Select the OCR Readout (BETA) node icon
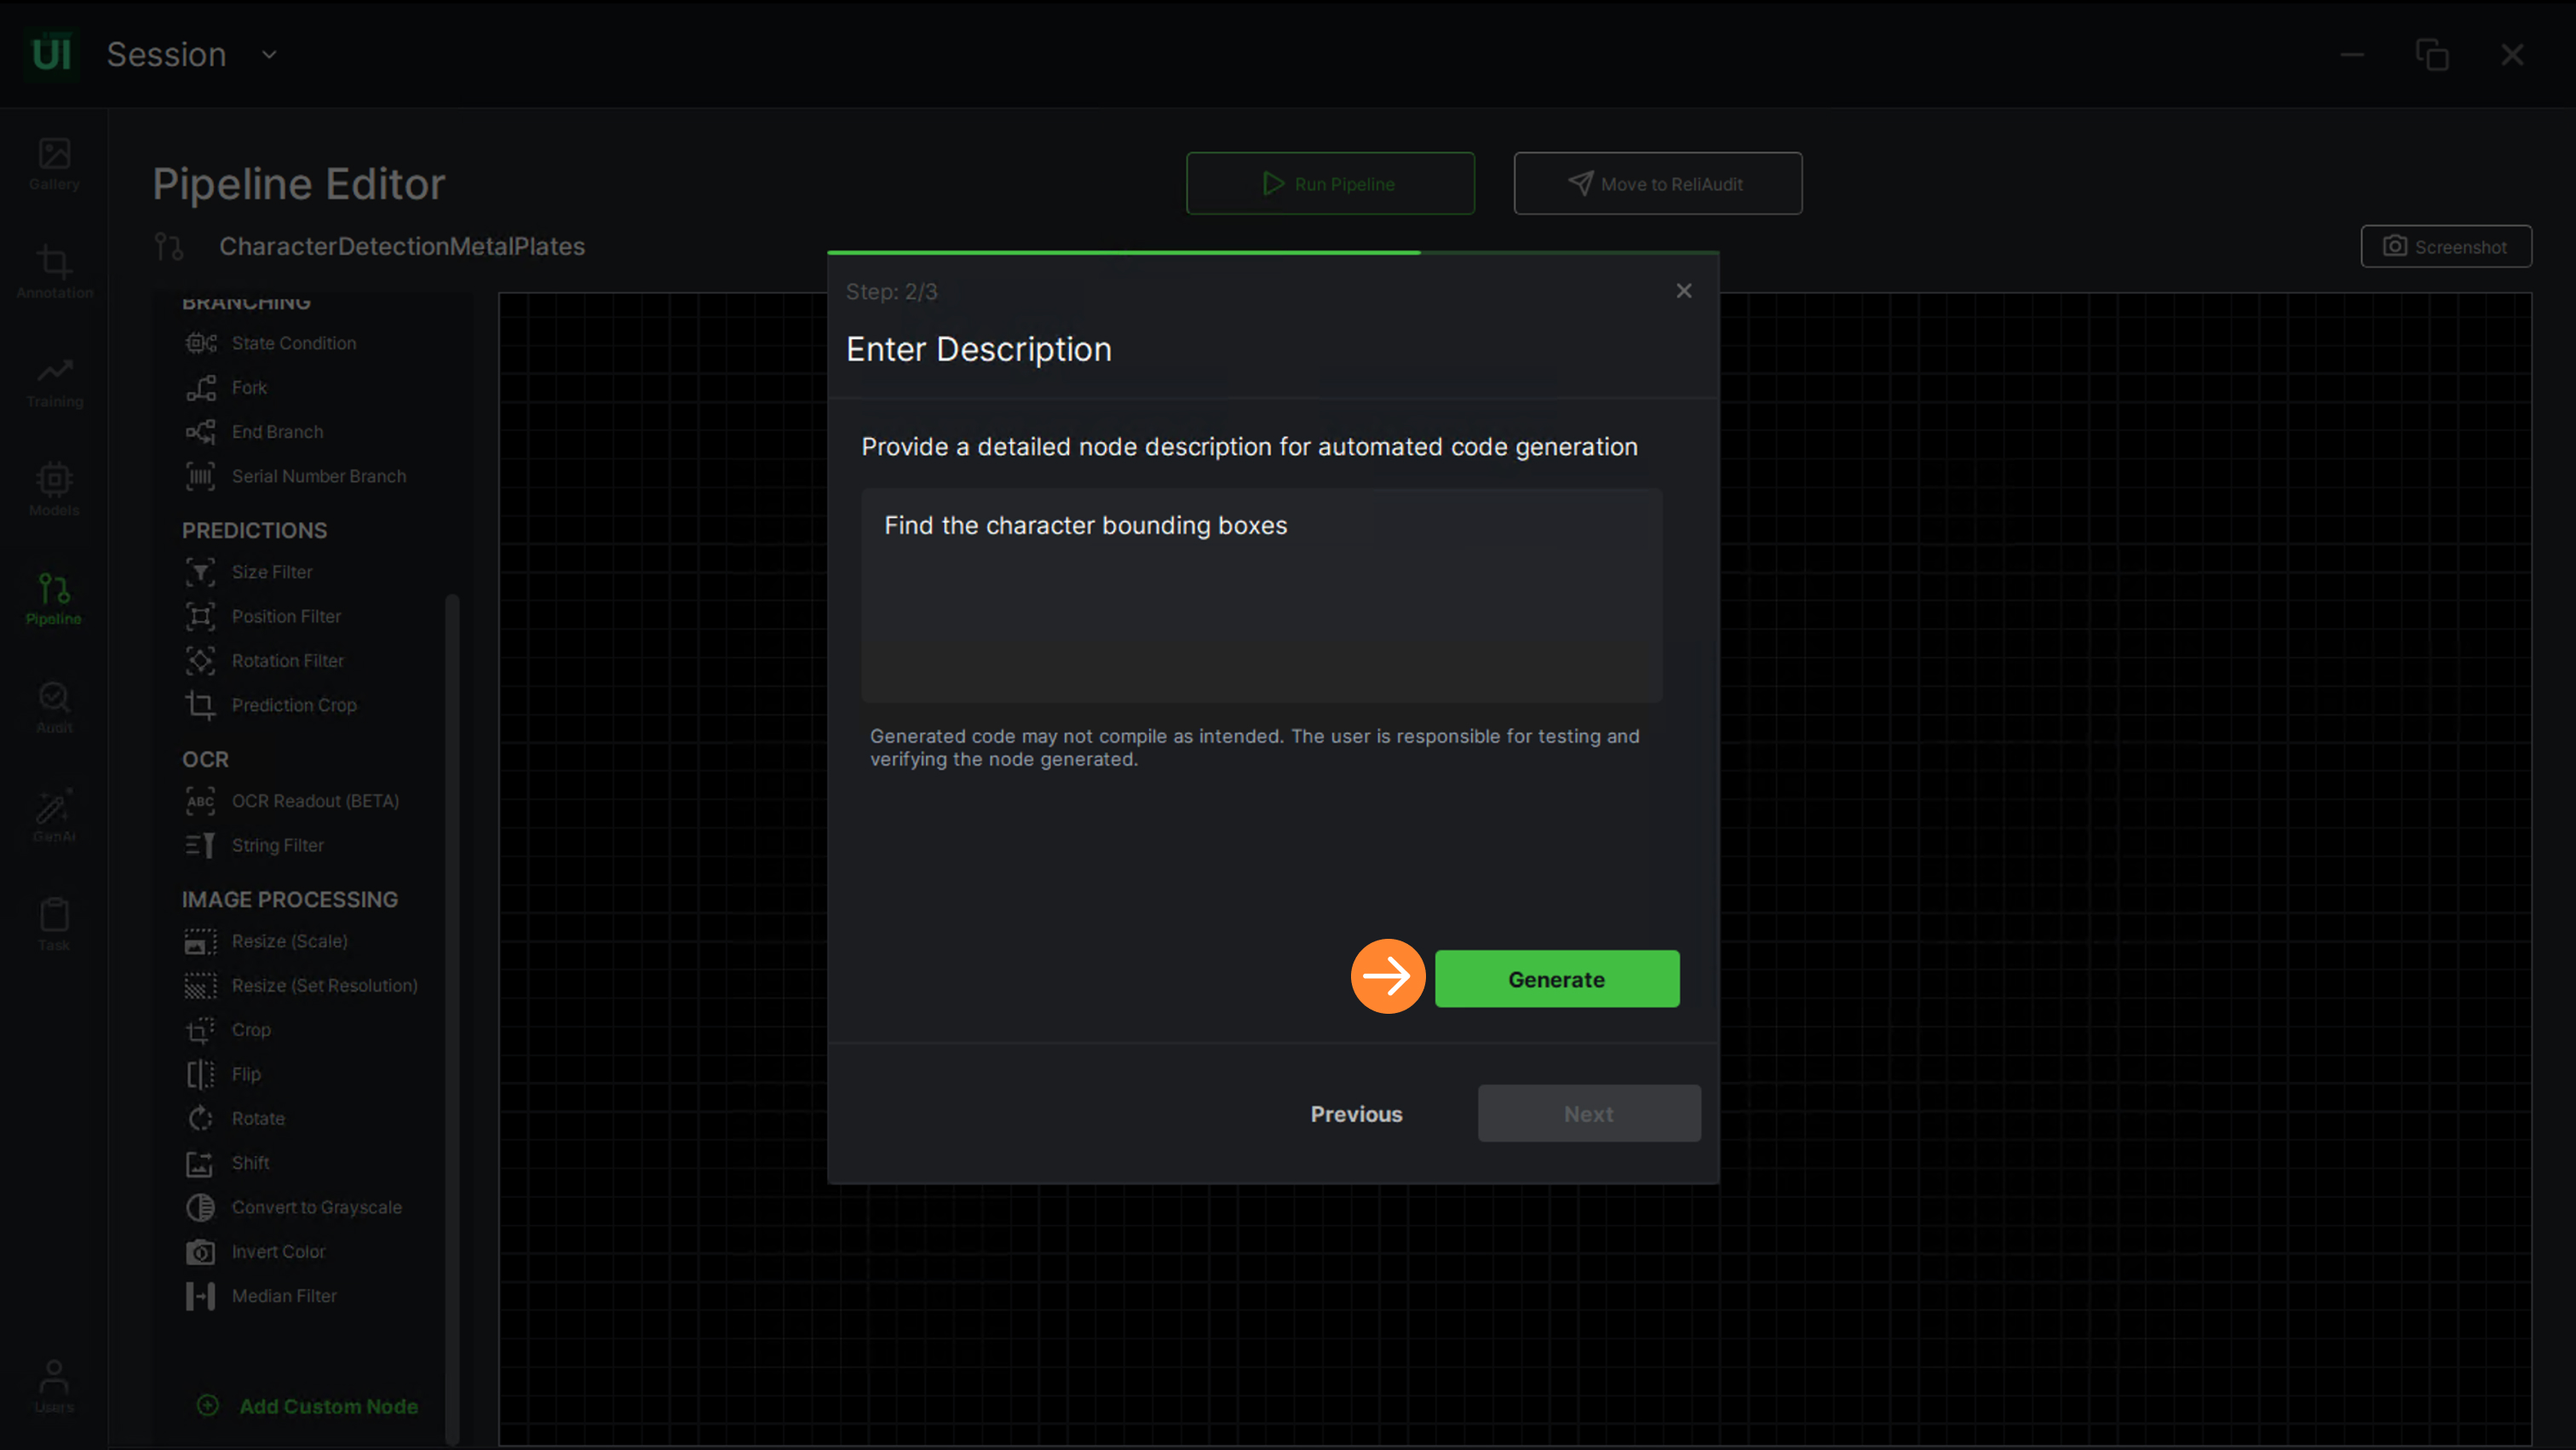 tap(201, 801)
